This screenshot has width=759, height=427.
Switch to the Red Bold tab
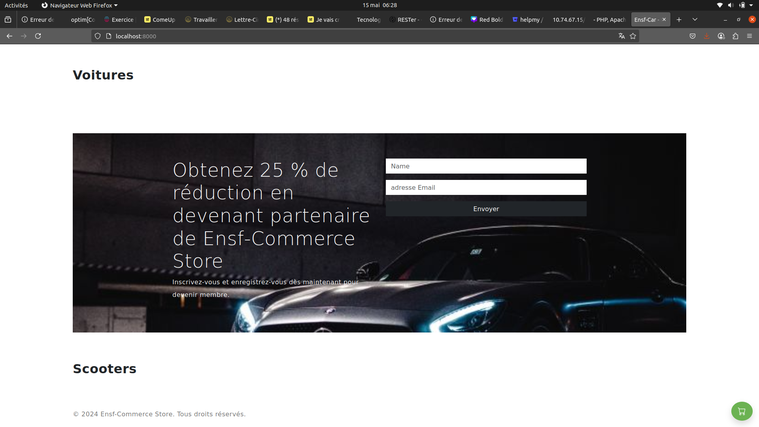(x=486, y=20)
